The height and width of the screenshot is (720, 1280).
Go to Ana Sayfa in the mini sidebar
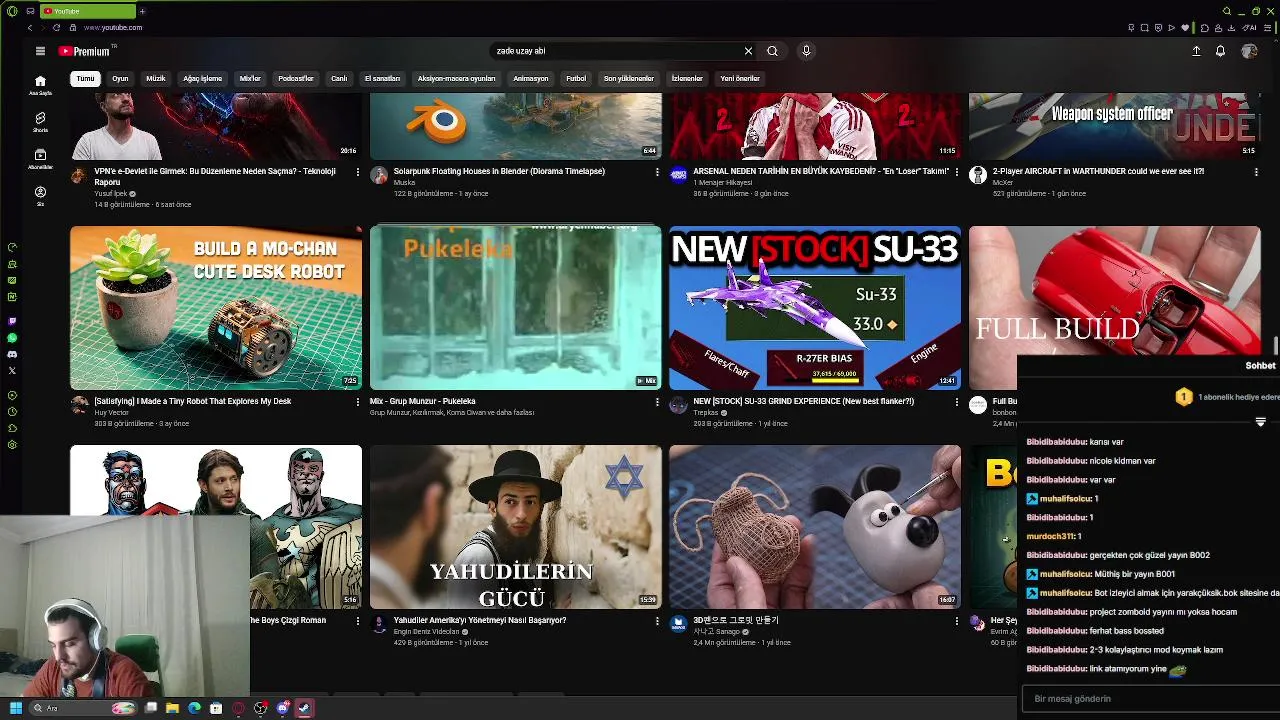[x=40, y=85]
